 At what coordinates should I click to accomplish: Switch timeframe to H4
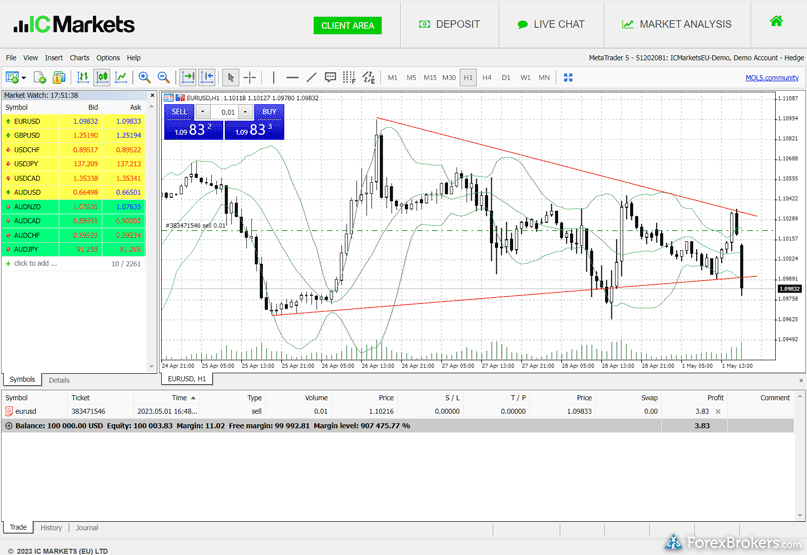487,77
